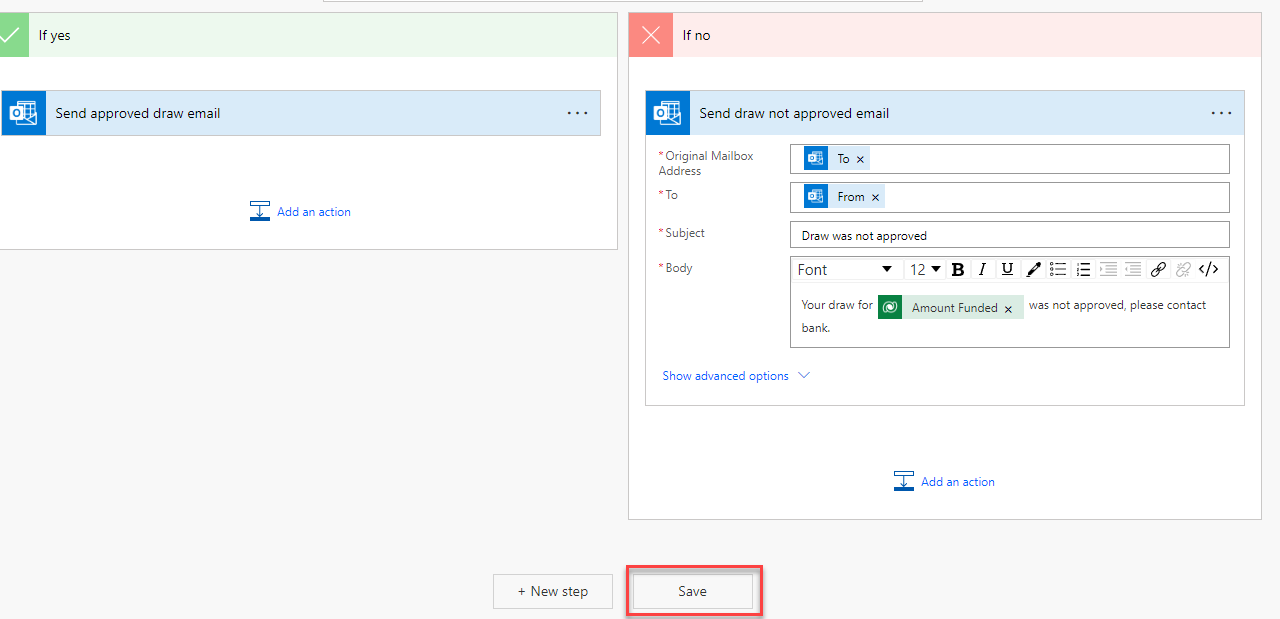Expand Show advanced options
This screenshot has height=619, width=1280.
tap(735, 376)
